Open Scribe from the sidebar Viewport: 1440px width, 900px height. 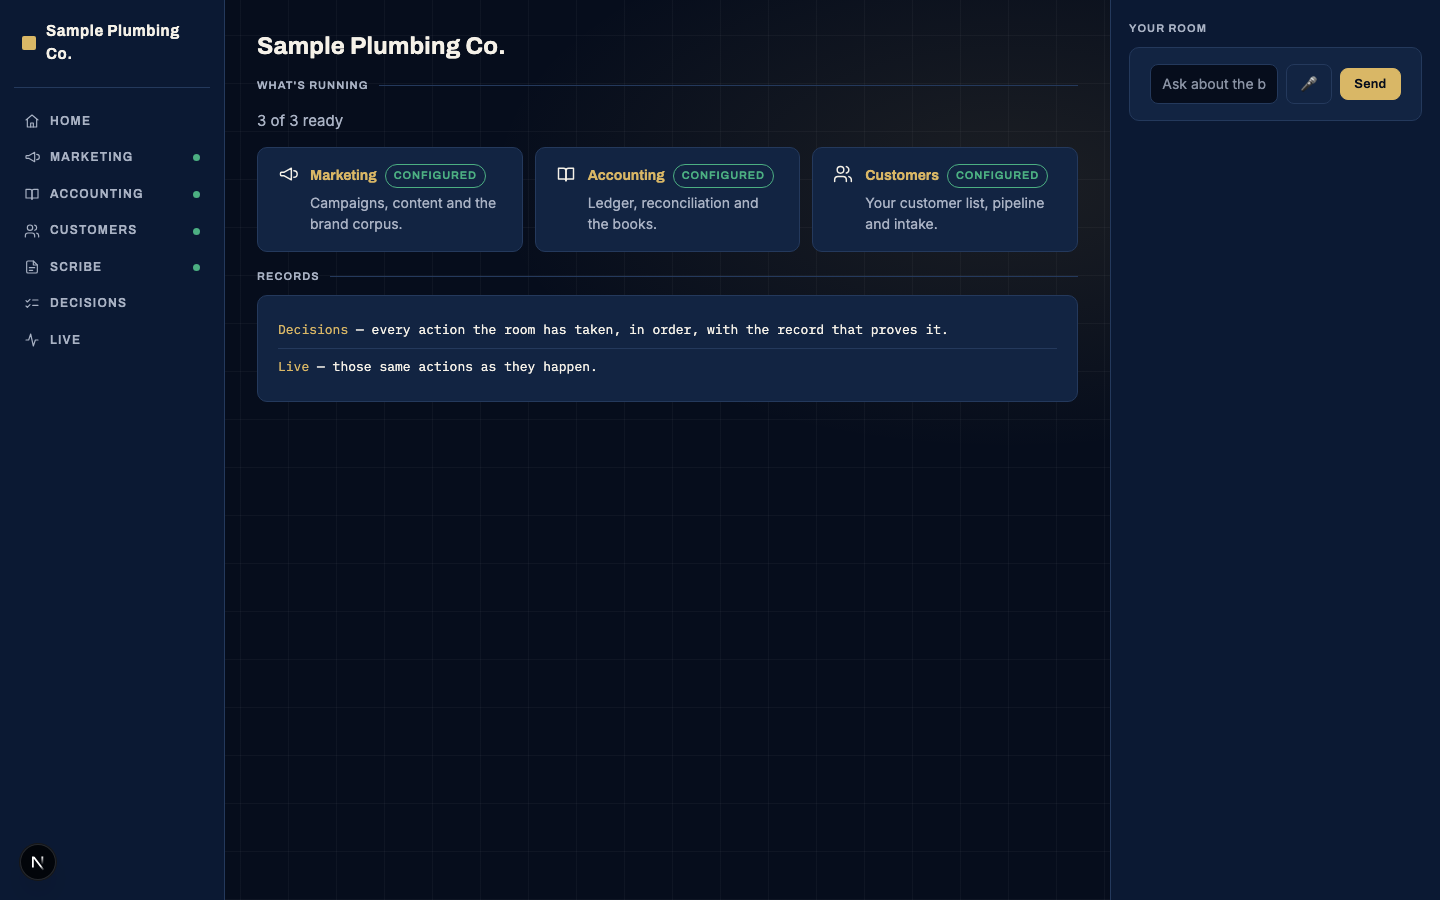pos(112,267)
